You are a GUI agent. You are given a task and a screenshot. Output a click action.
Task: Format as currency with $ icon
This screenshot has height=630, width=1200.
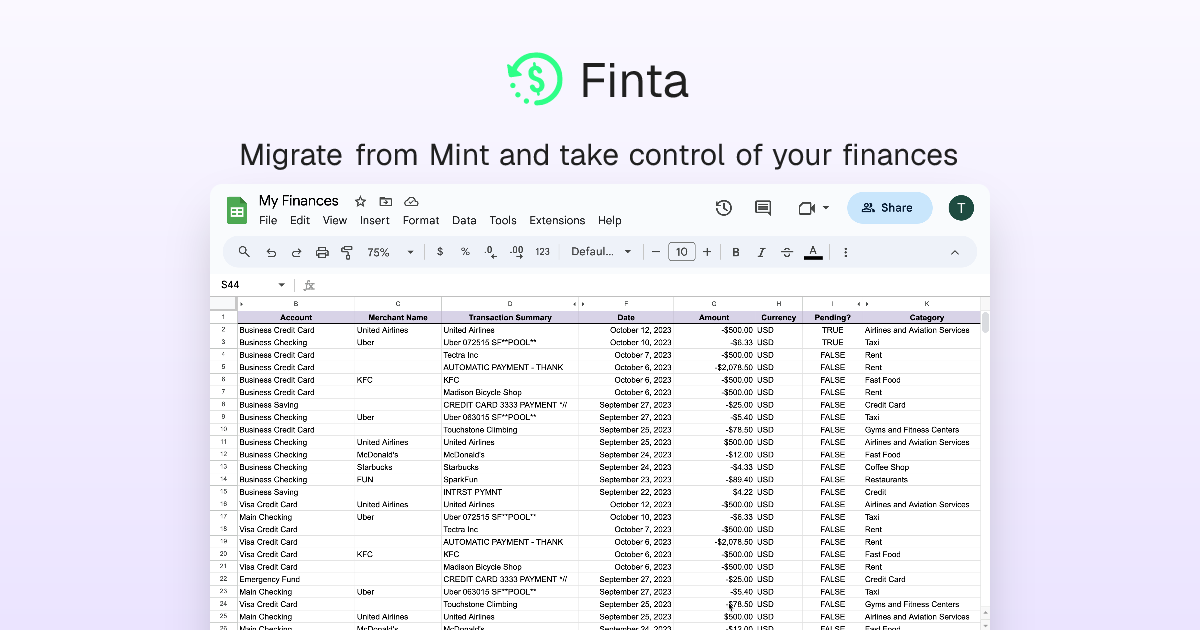440,252
